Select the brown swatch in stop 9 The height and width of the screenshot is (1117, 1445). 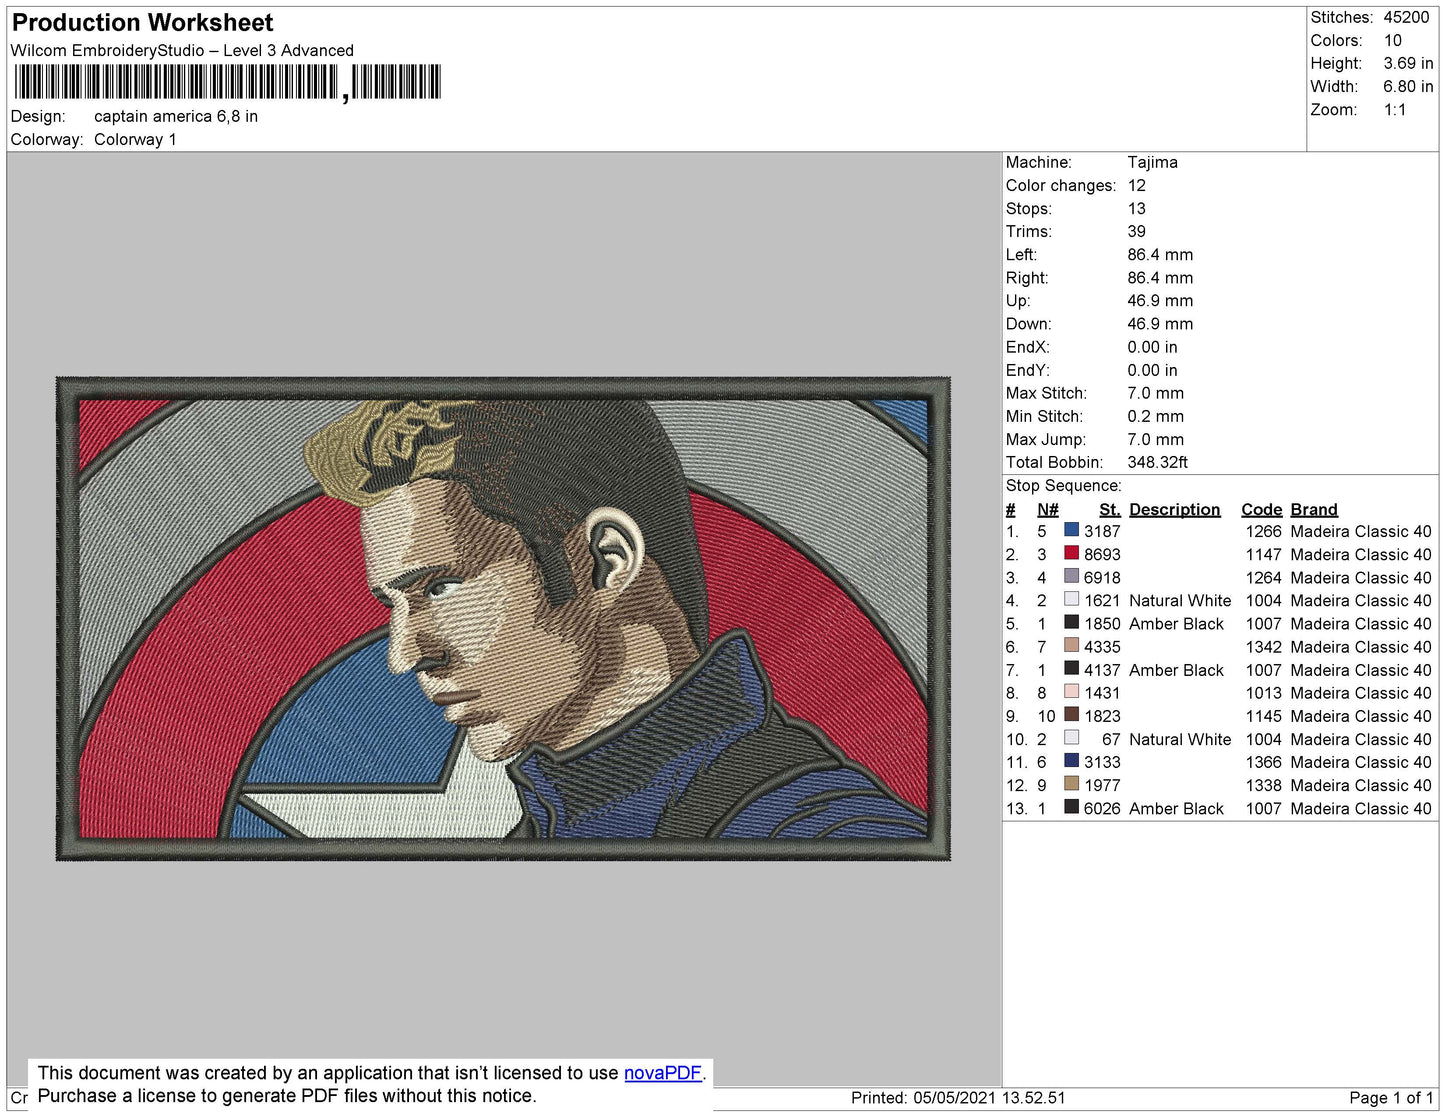1071,714
